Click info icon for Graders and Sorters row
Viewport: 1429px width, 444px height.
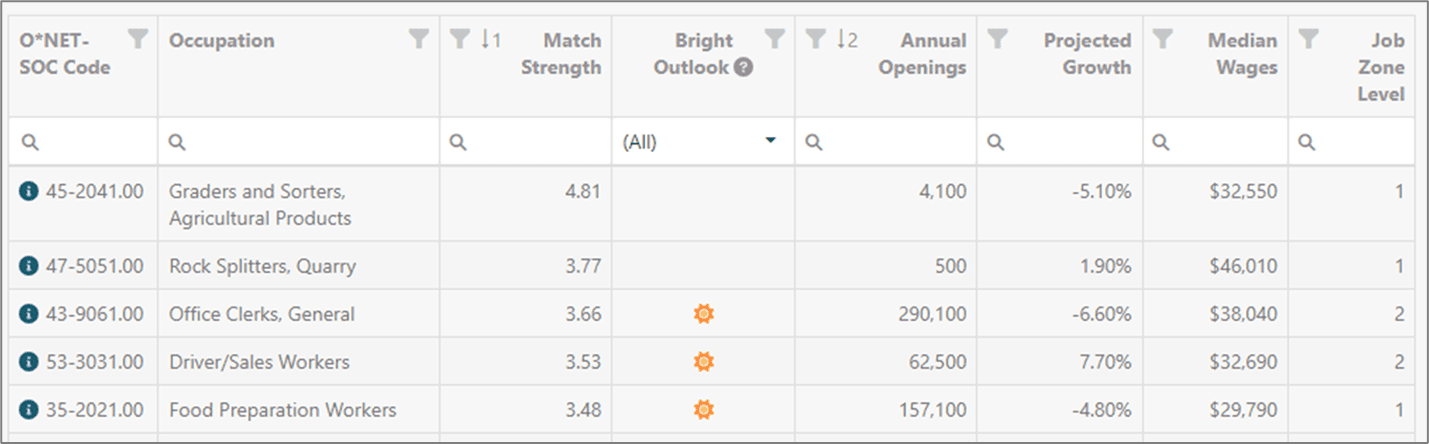point(29,190)
